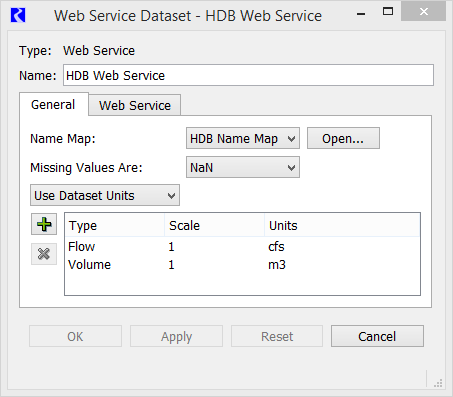Select the Volume row in units table
Image resolution: width=453 pixels, height=397 pixels.
[242, 265]
